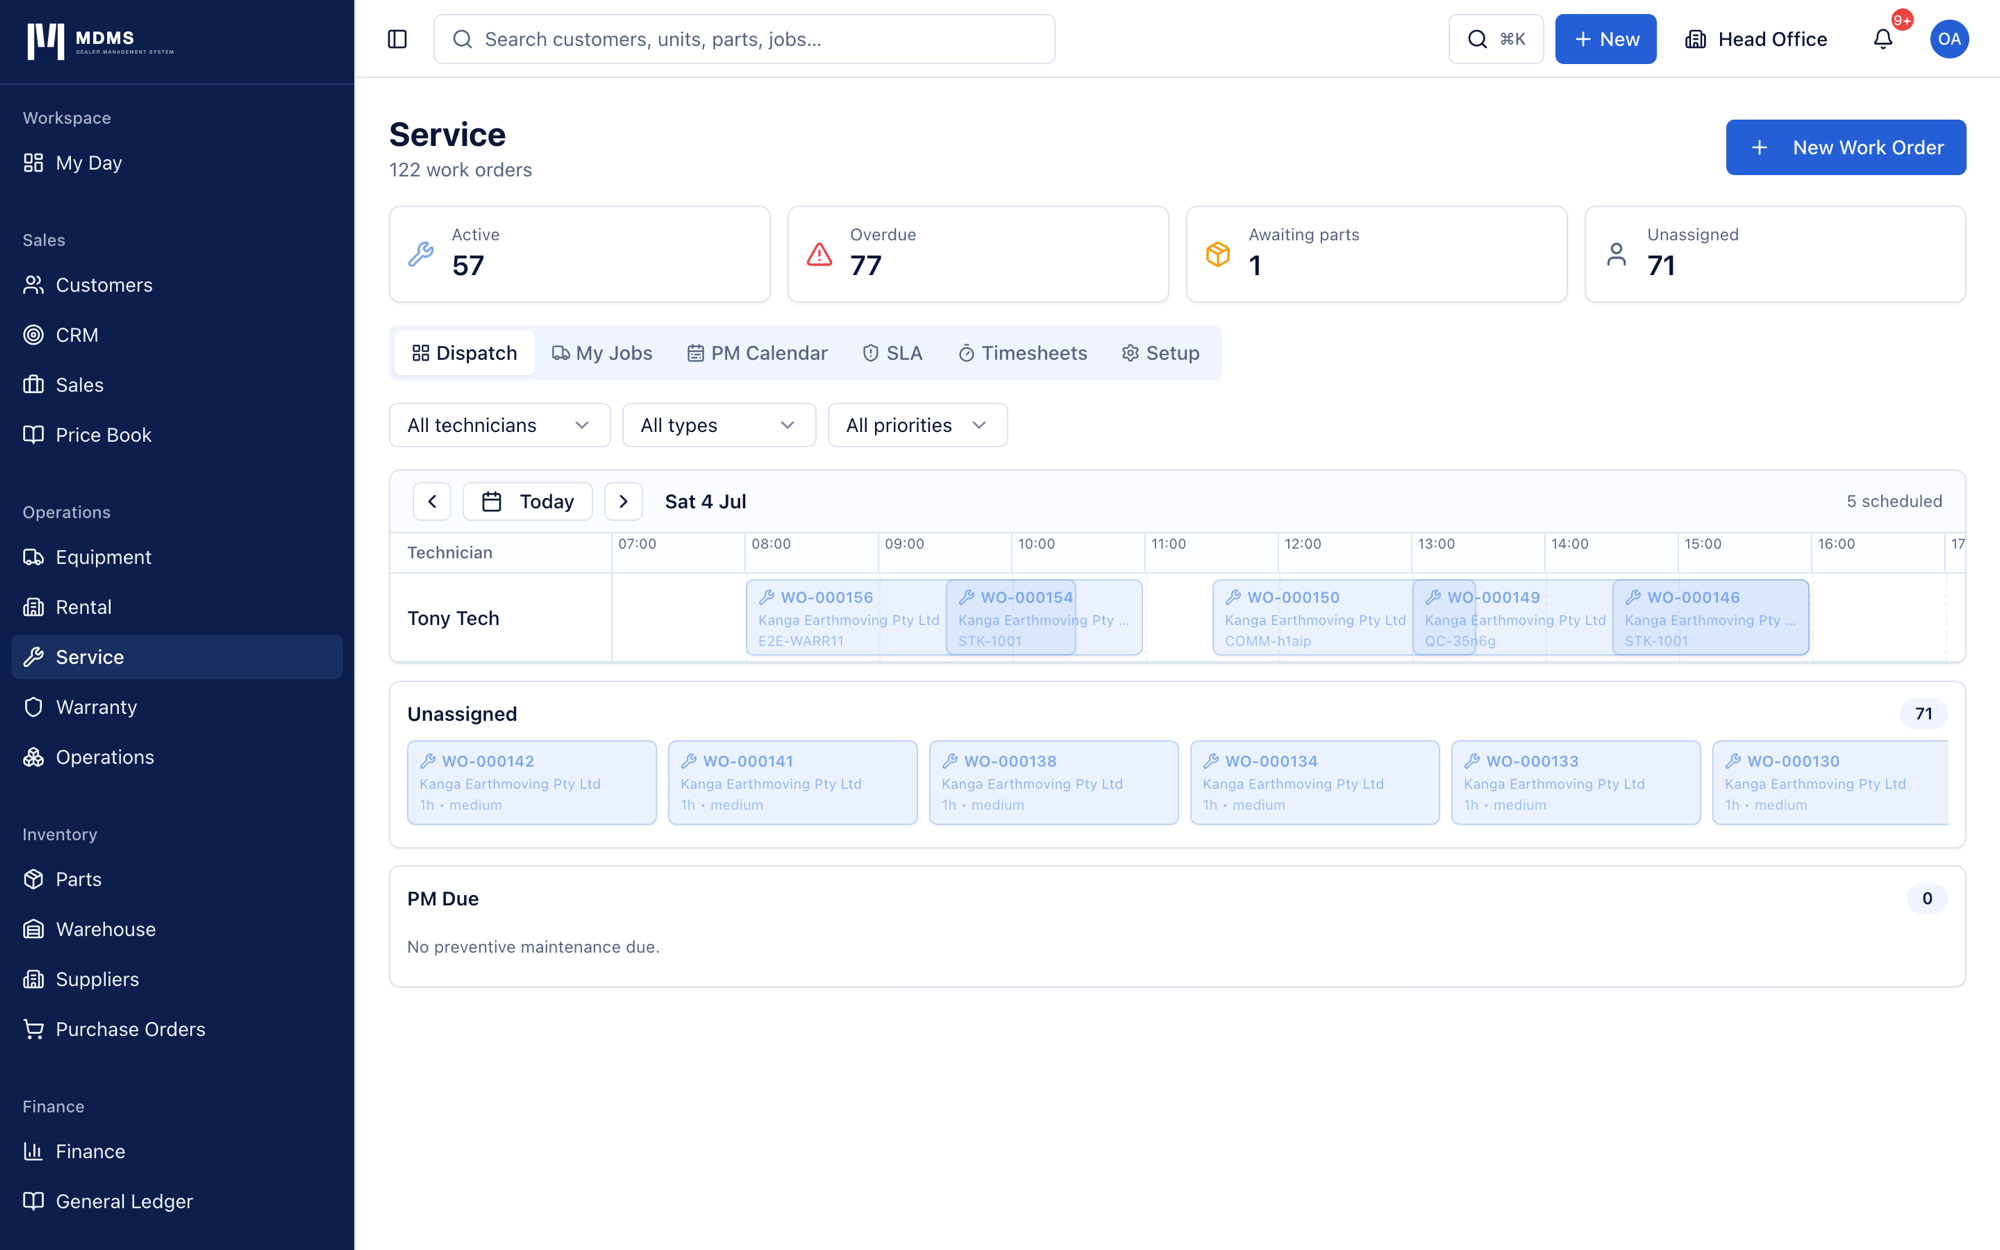Open the General Ledger

pos(177,1201)
